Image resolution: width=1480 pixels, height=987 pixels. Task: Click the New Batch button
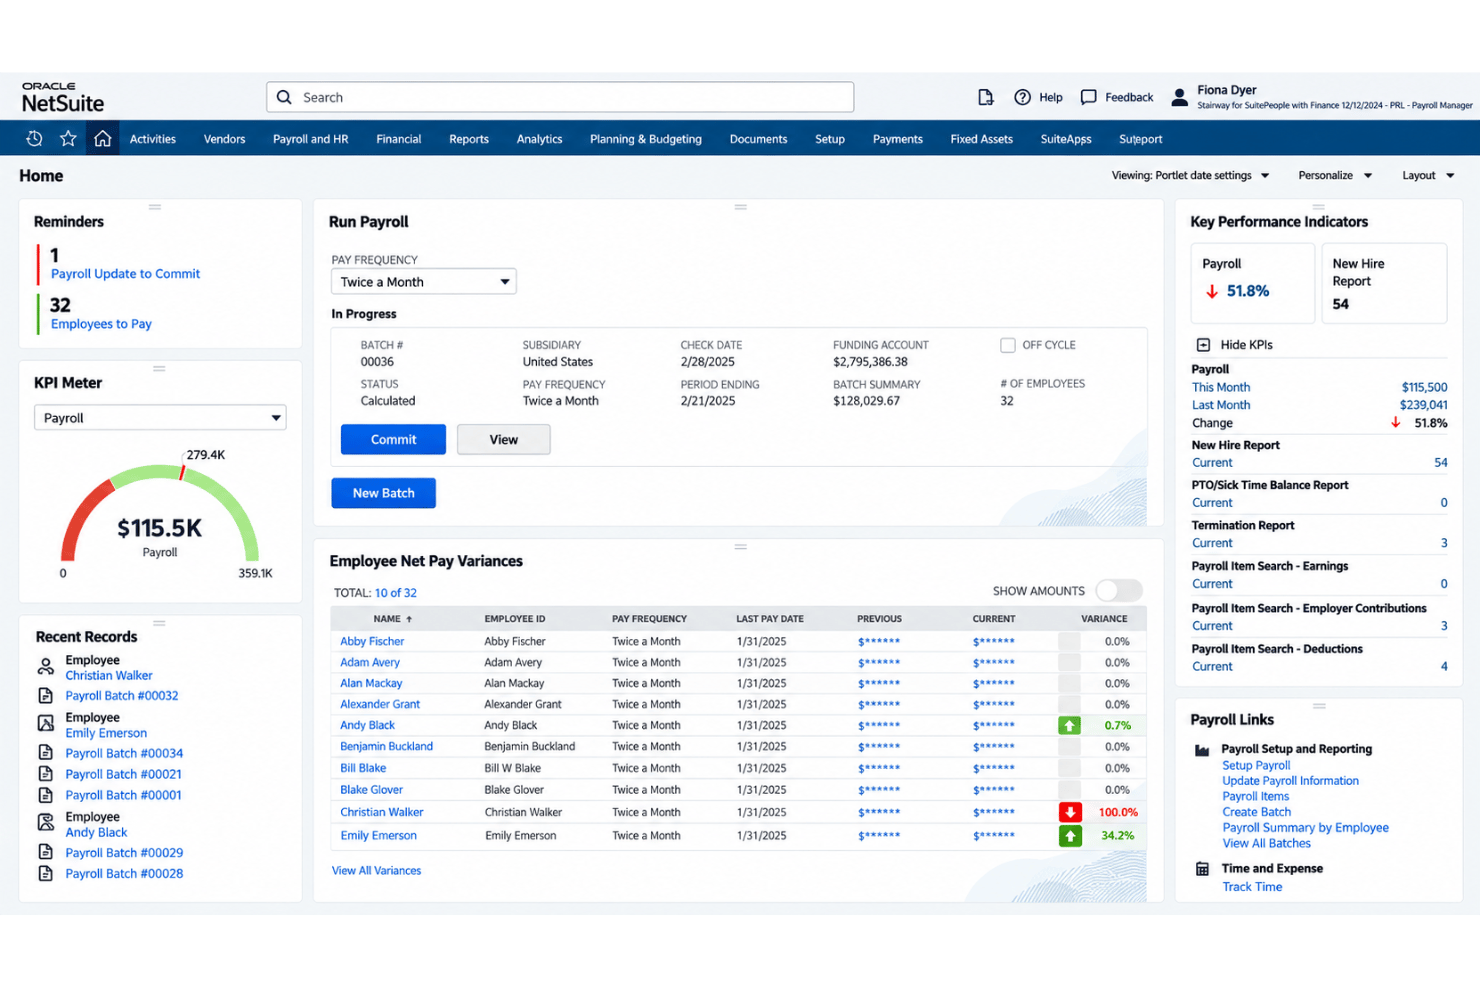pos(383,493)
